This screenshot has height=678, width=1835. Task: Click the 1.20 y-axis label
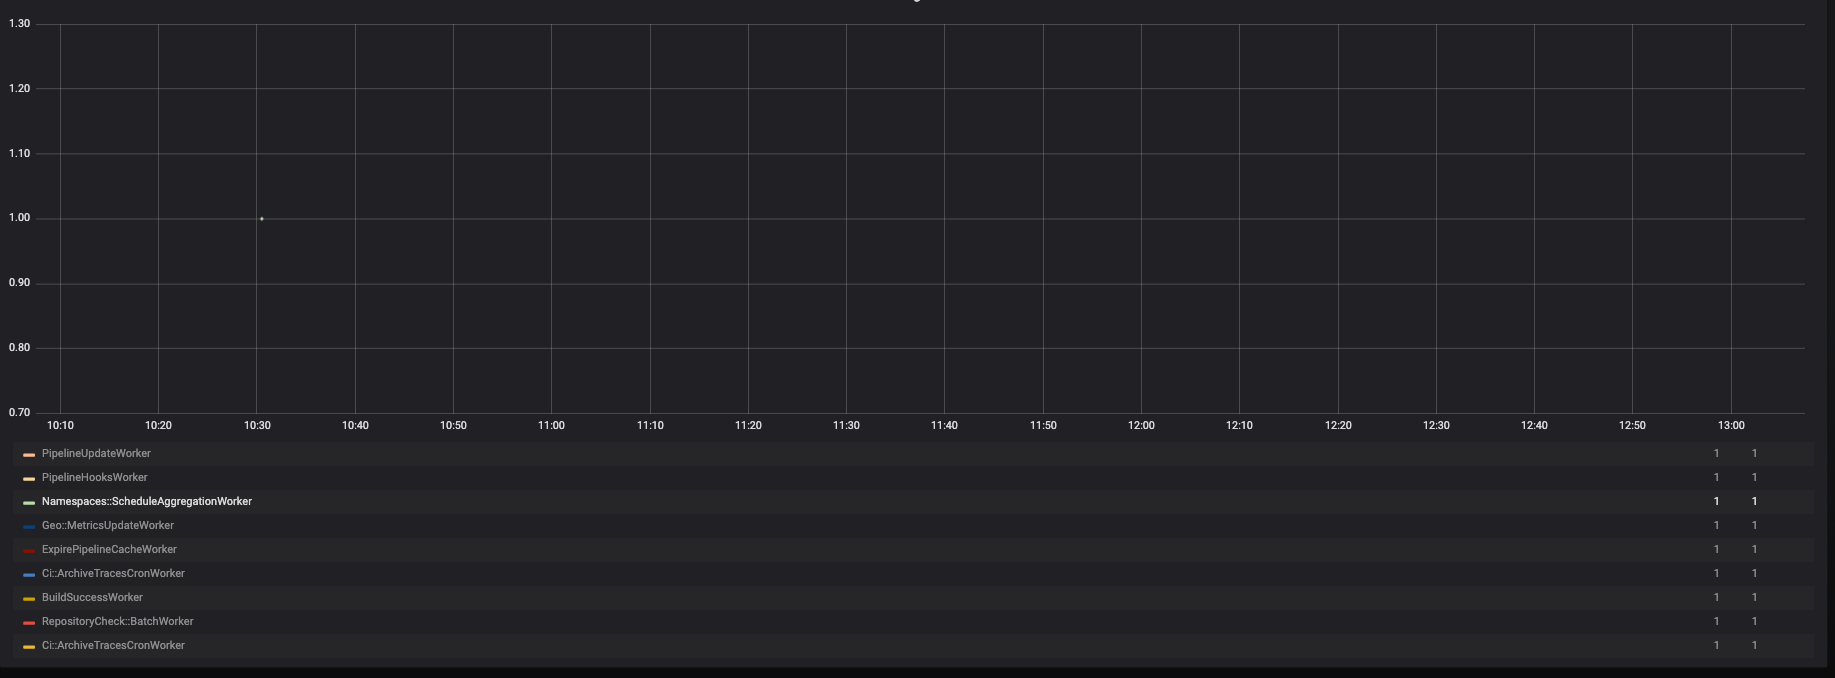20,89
